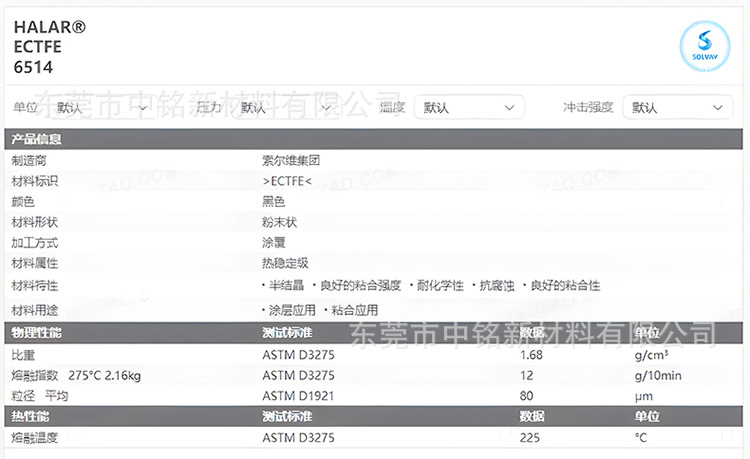Select the melting temperature value 225

530,438
